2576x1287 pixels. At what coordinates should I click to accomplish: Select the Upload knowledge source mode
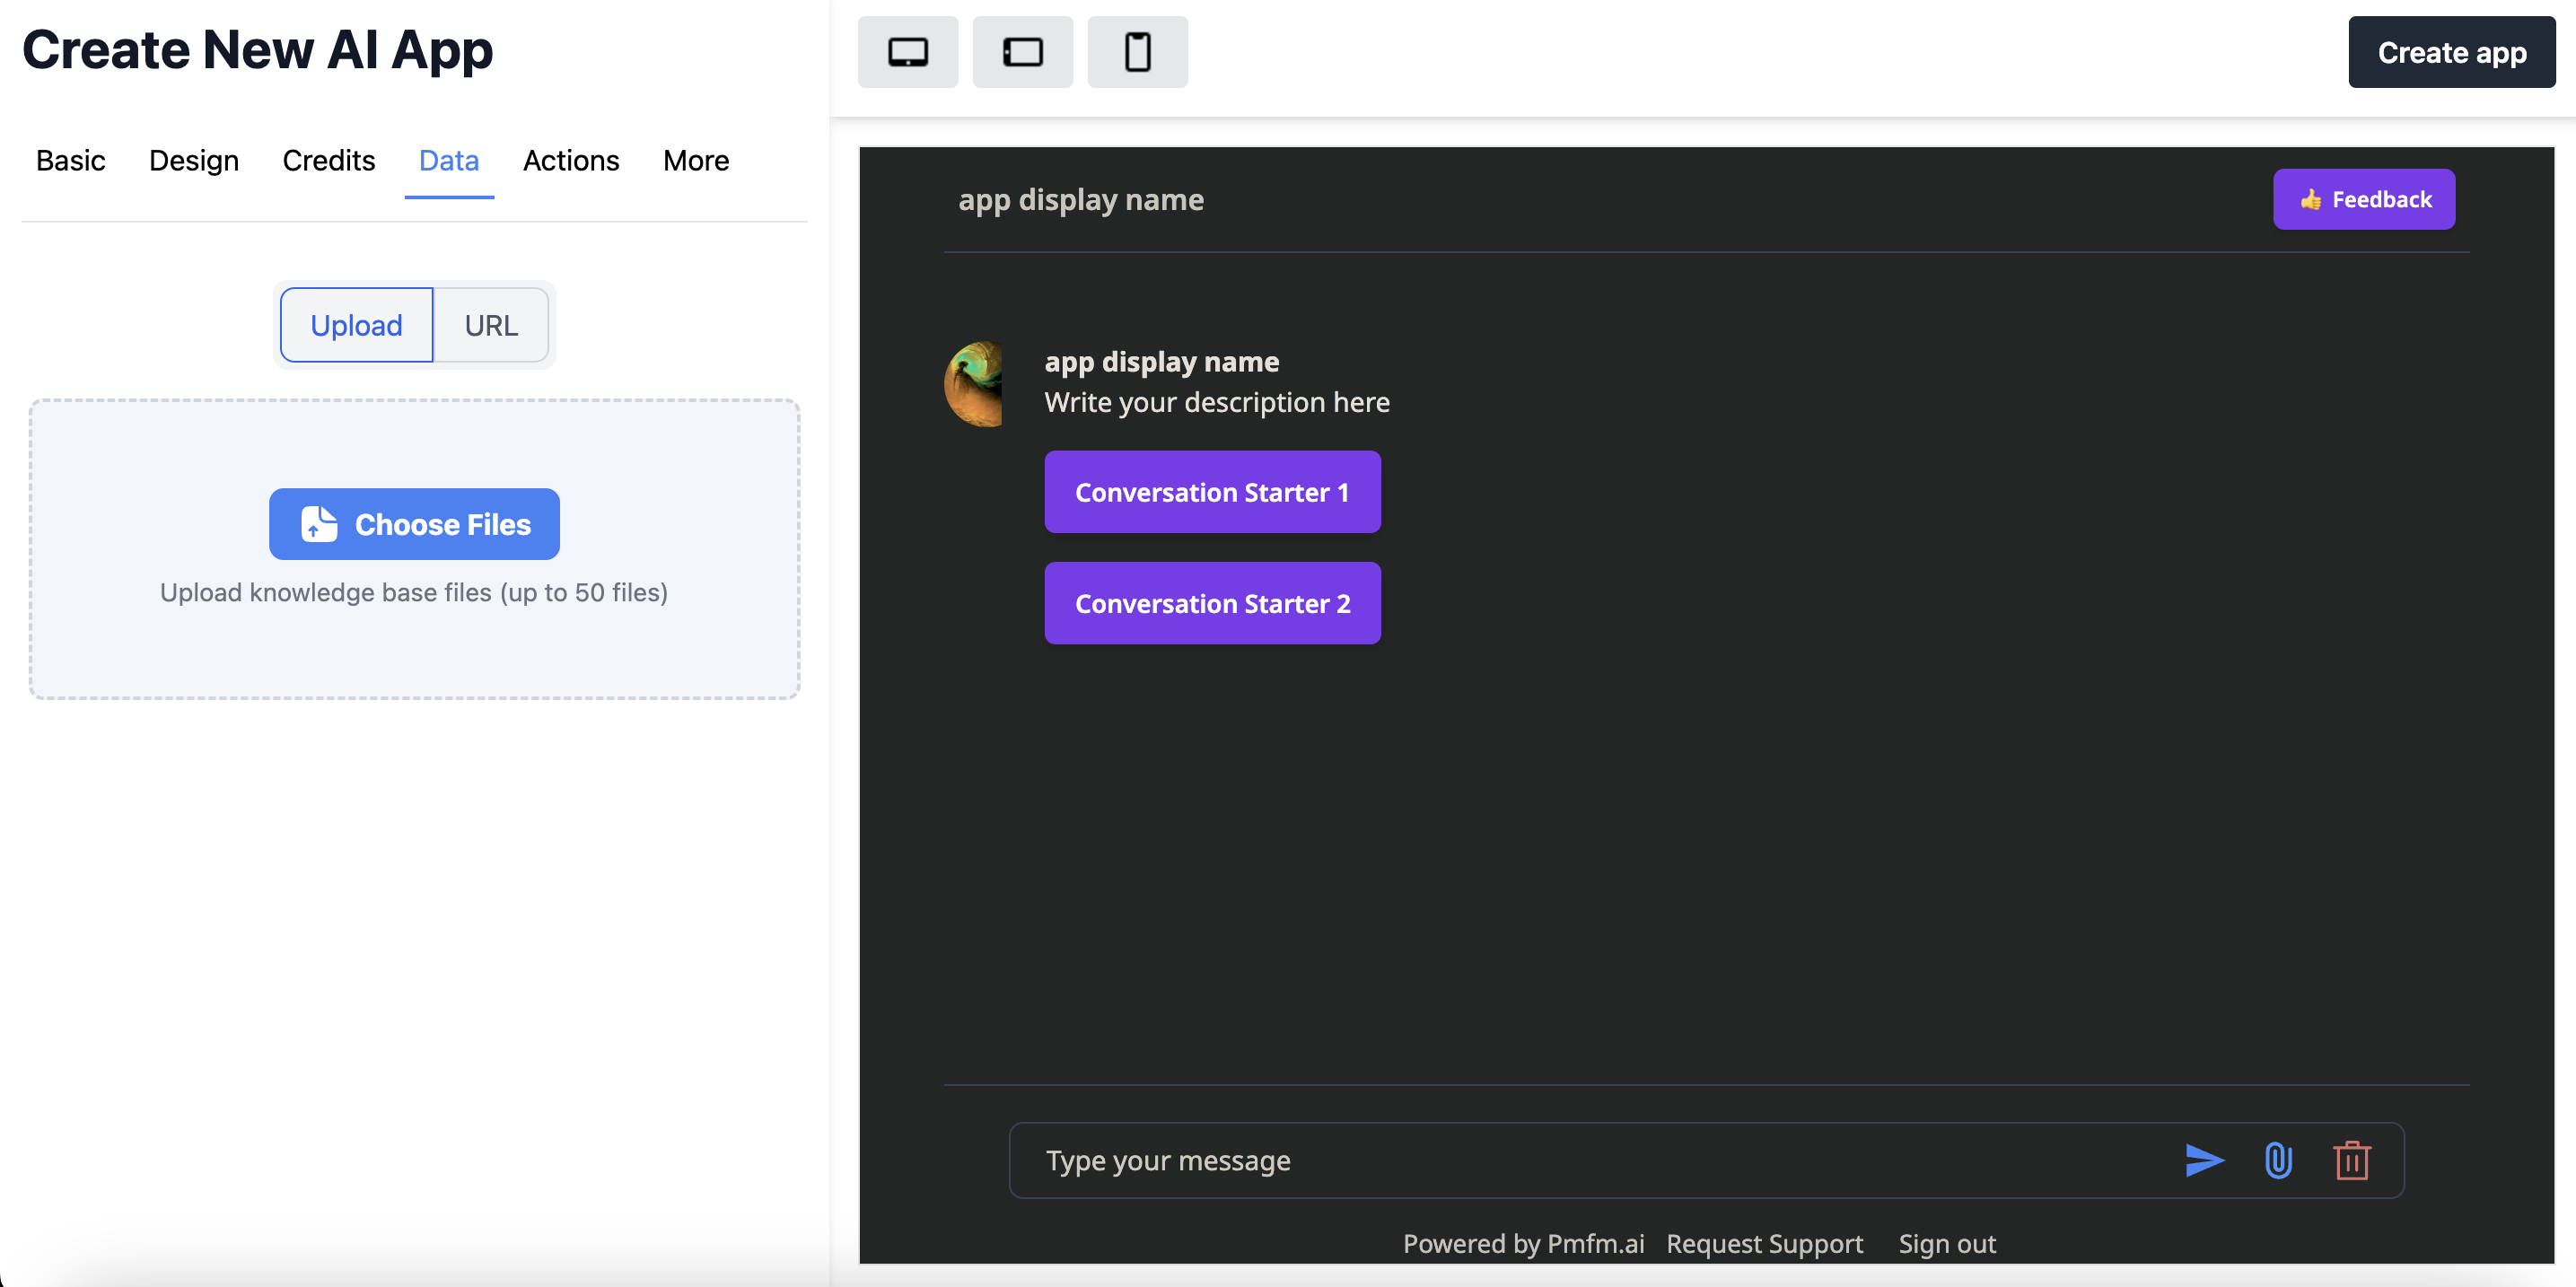pos(356,324)
